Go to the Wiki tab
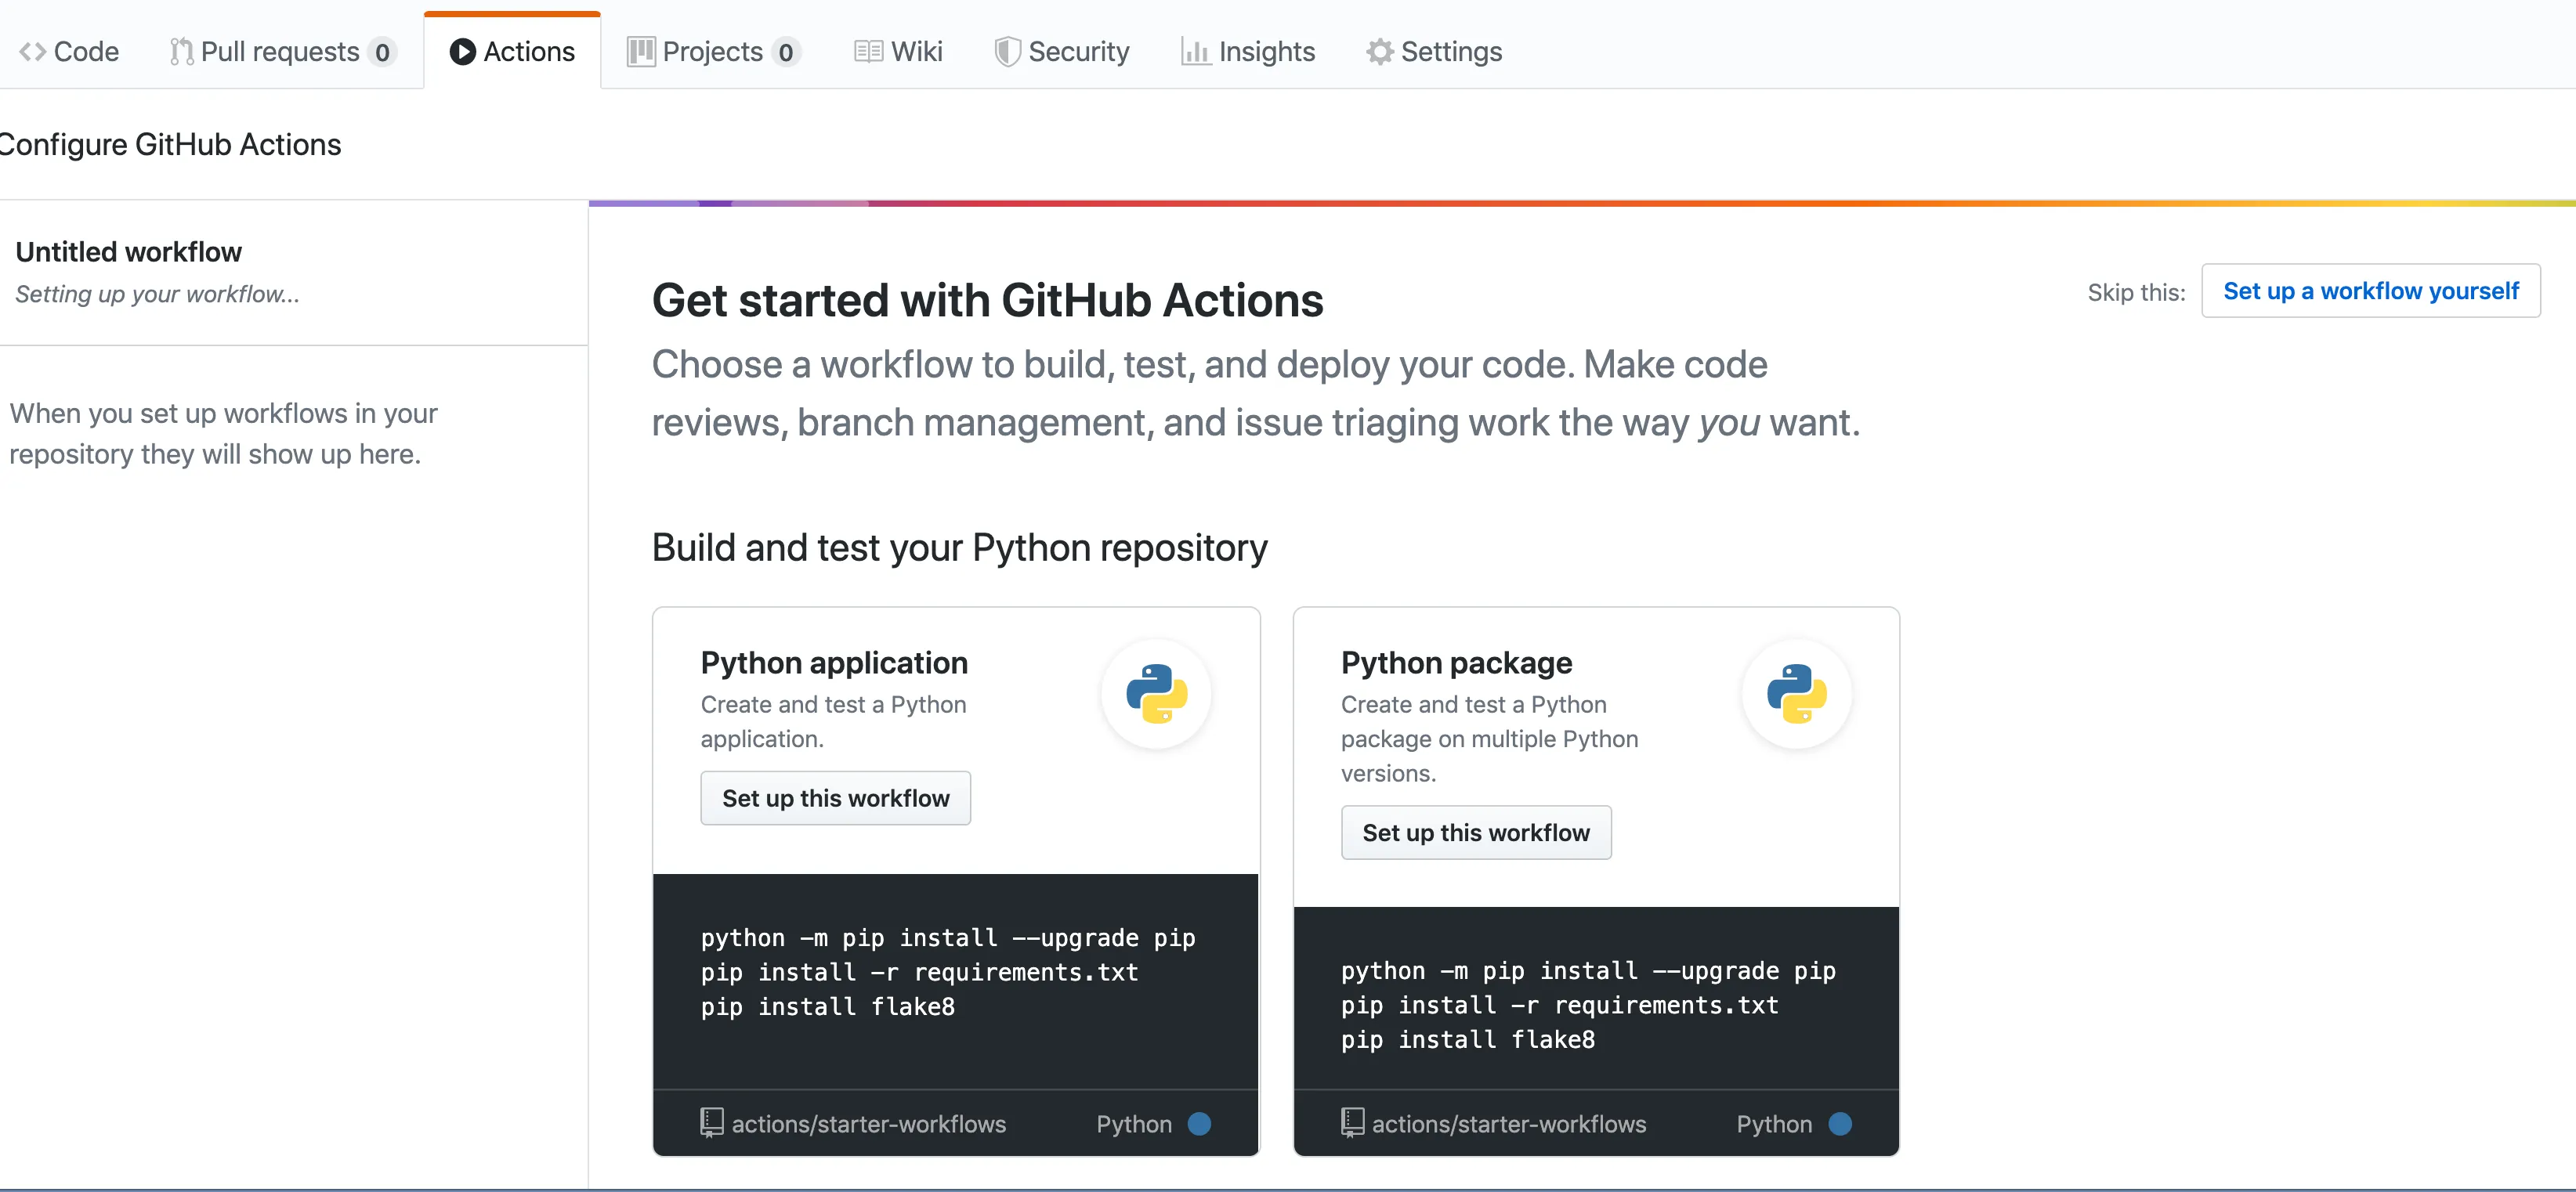 [898, 51]
